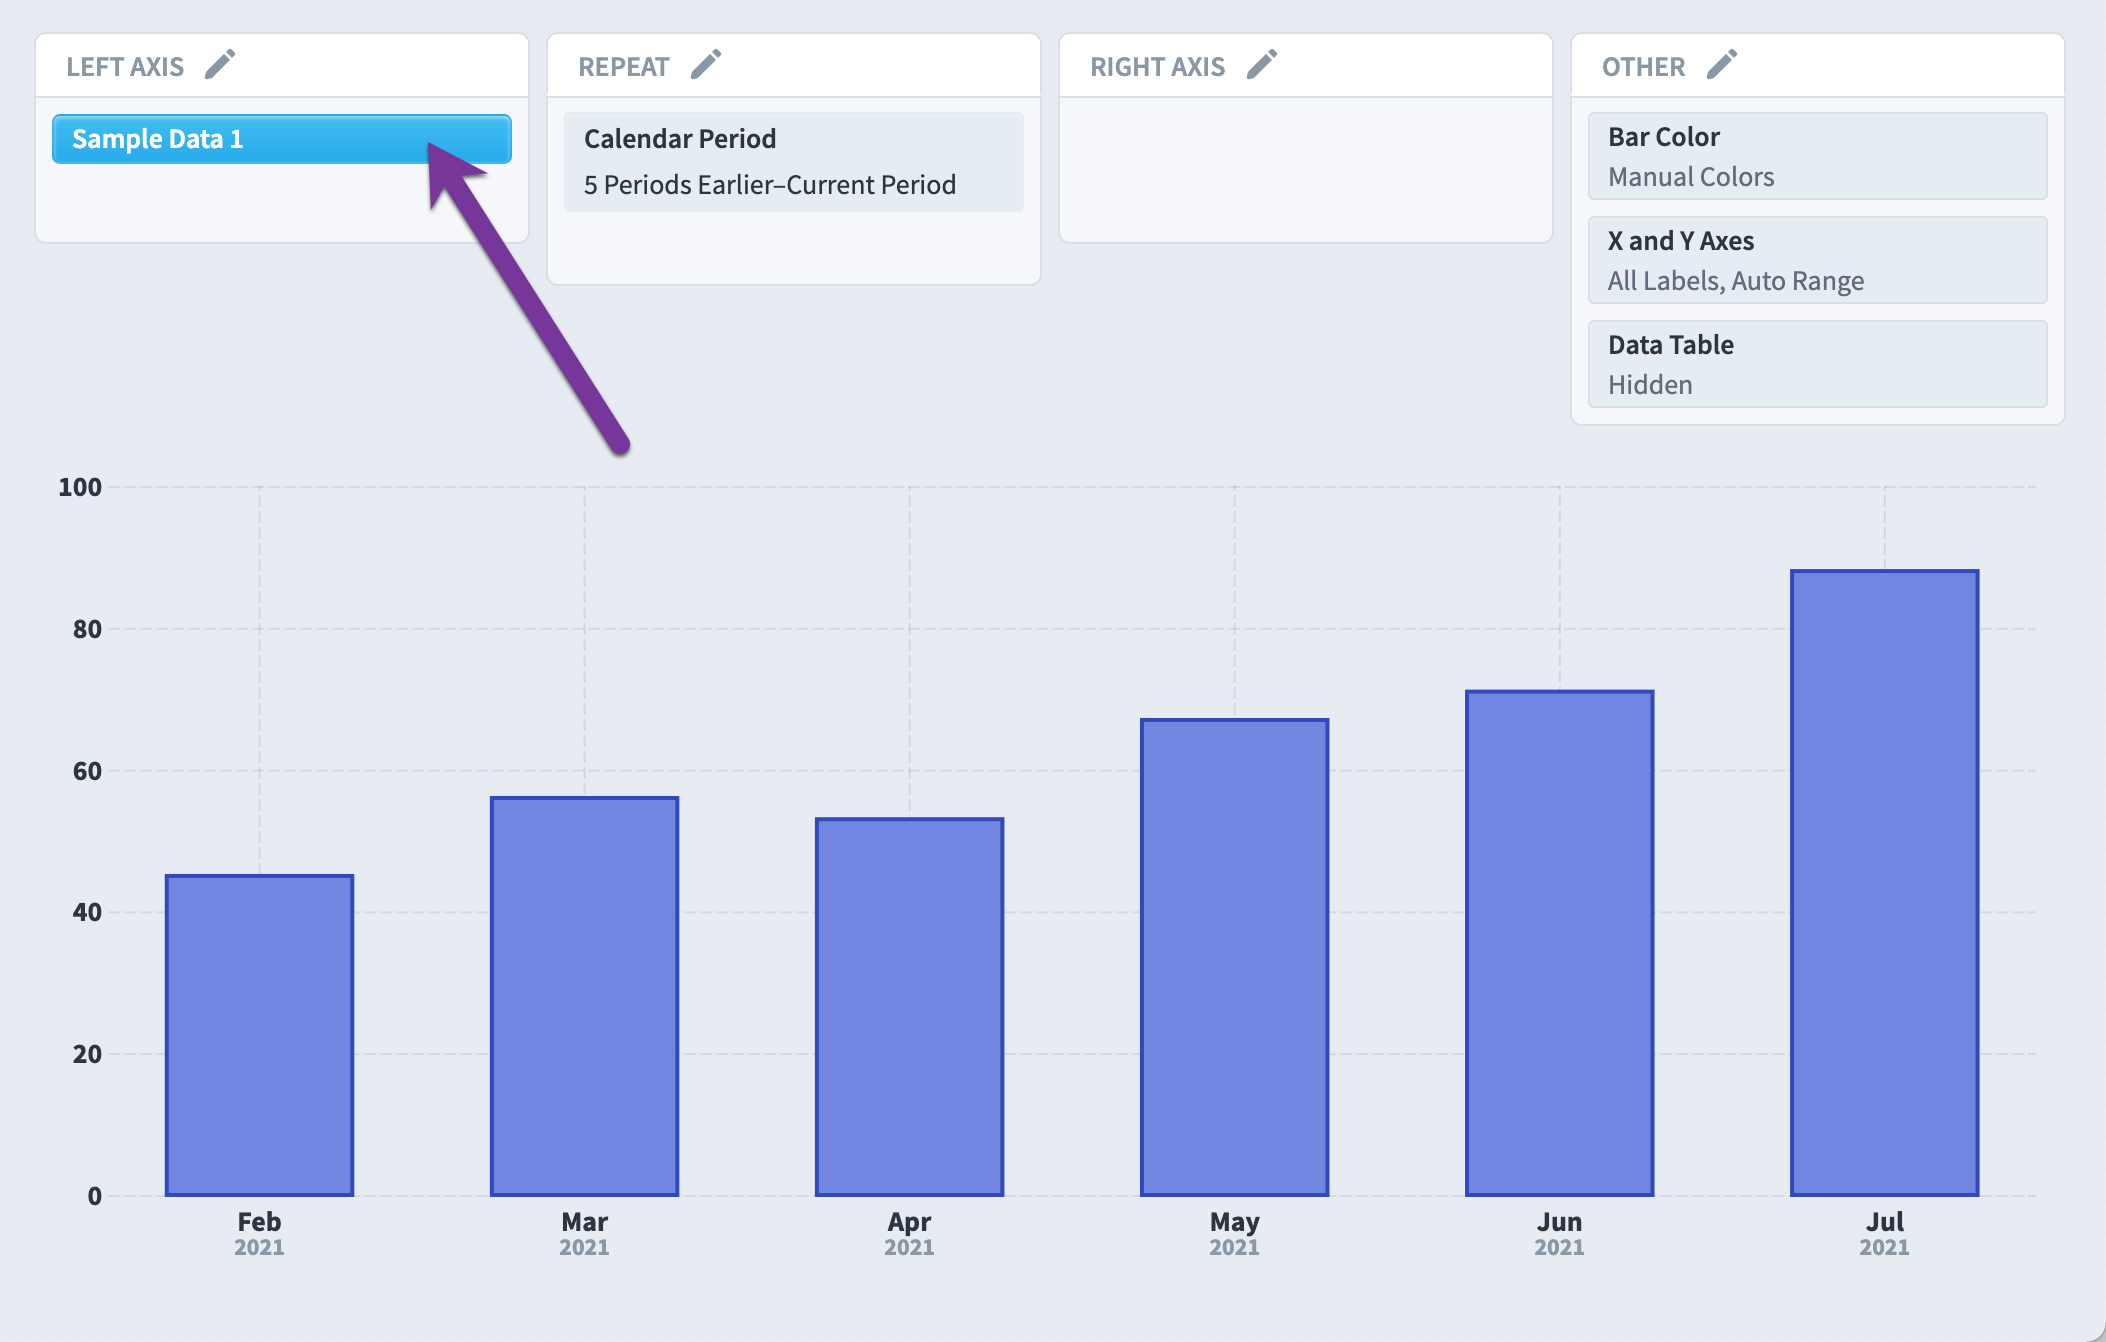Image resolution: width=2106 pixels, height=1342 pixels.
Task: Click the Jun 2021 x-axis label
Action: 1560,1234
